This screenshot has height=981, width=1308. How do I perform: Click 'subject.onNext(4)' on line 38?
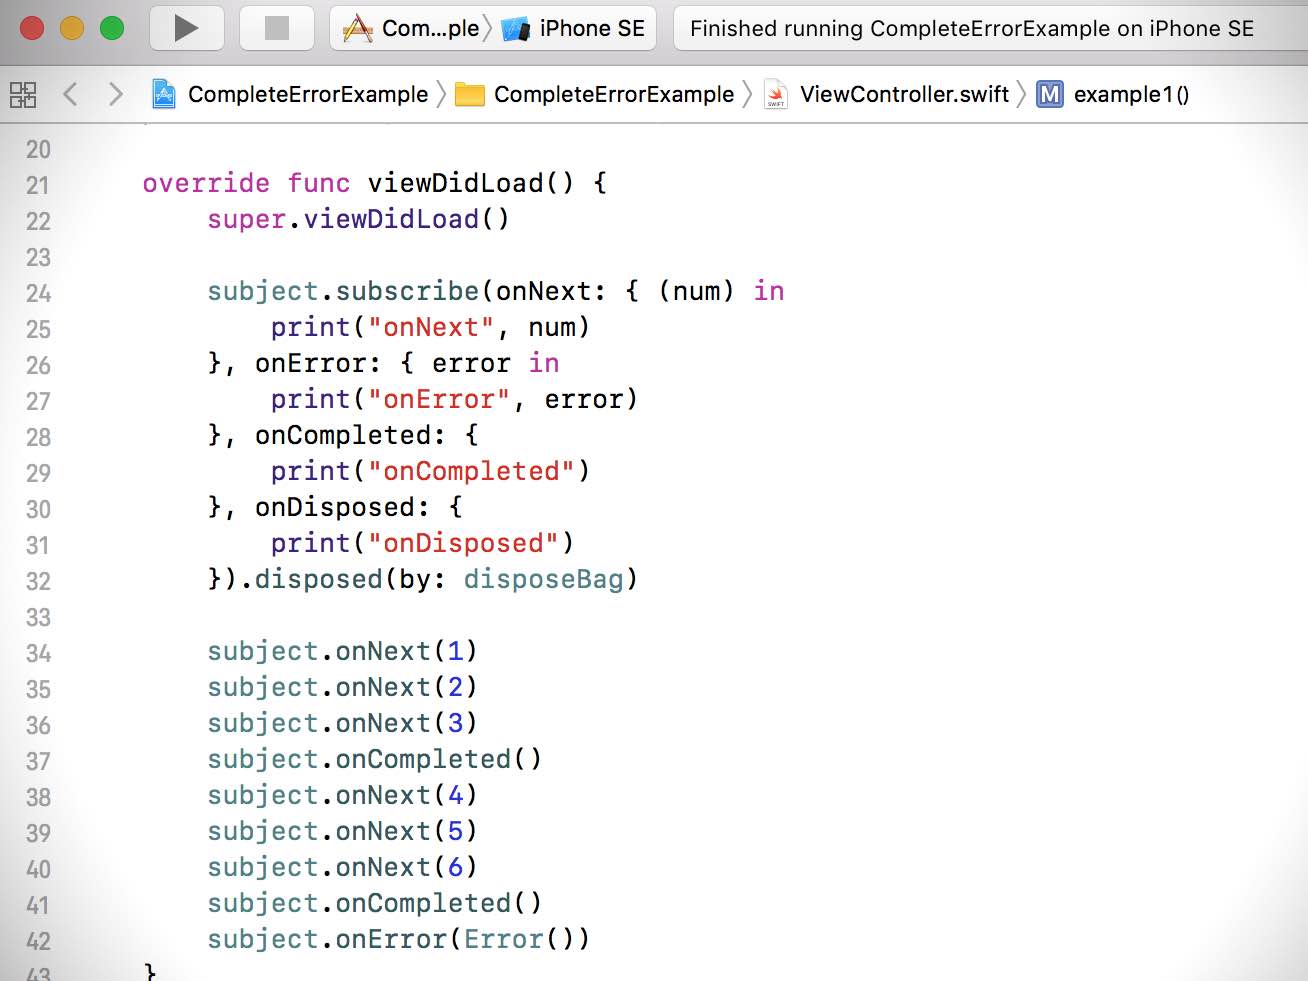pyautogui.click(x=343, y=795)
